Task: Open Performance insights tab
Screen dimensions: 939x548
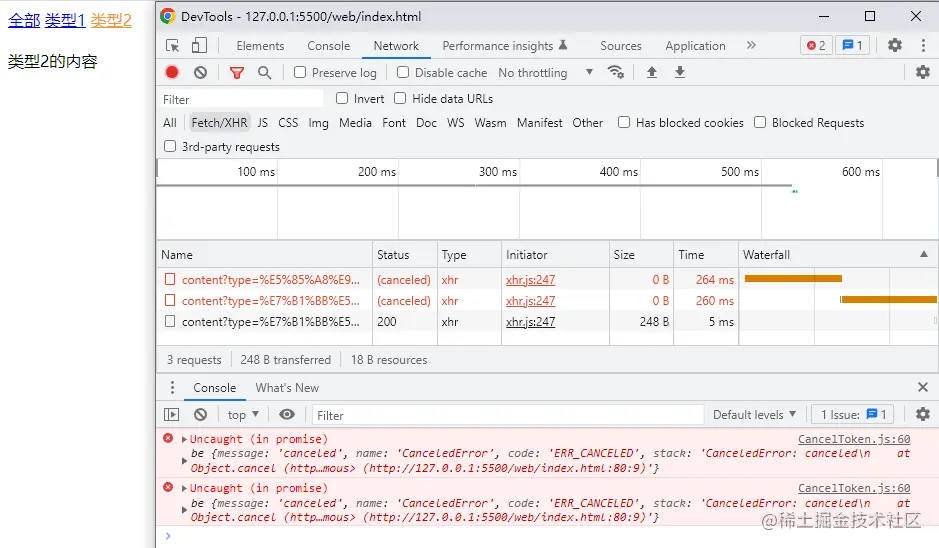Action: [504, 46]
